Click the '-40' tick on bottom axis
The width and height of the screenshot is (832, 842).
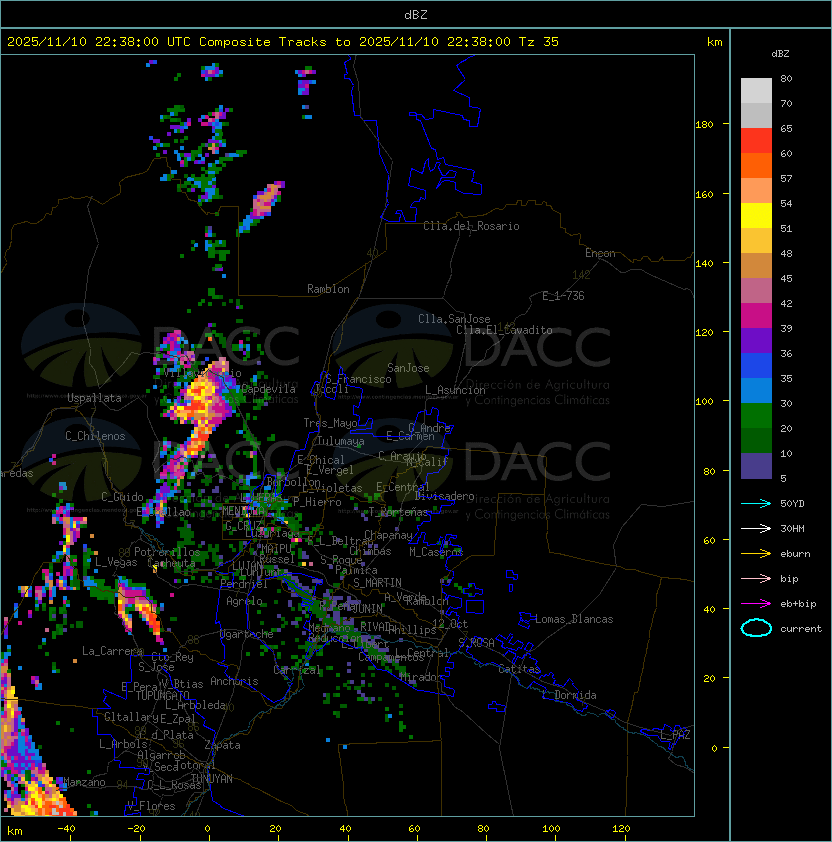(x=66, y=829)
